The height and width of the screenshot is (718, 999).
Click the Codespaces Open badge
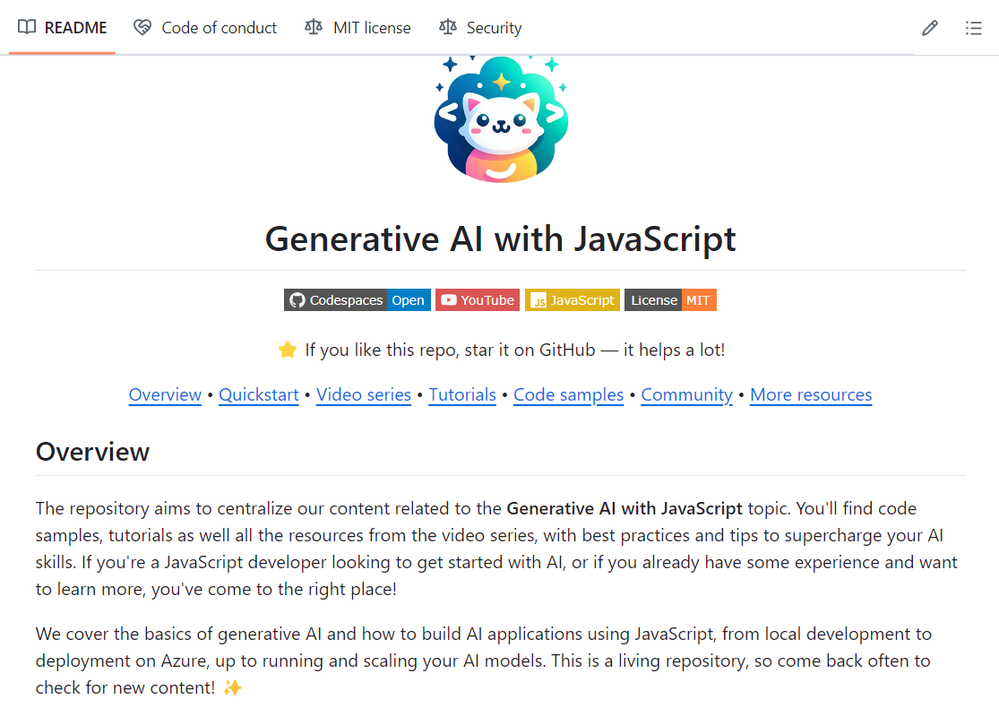(357, 300)
